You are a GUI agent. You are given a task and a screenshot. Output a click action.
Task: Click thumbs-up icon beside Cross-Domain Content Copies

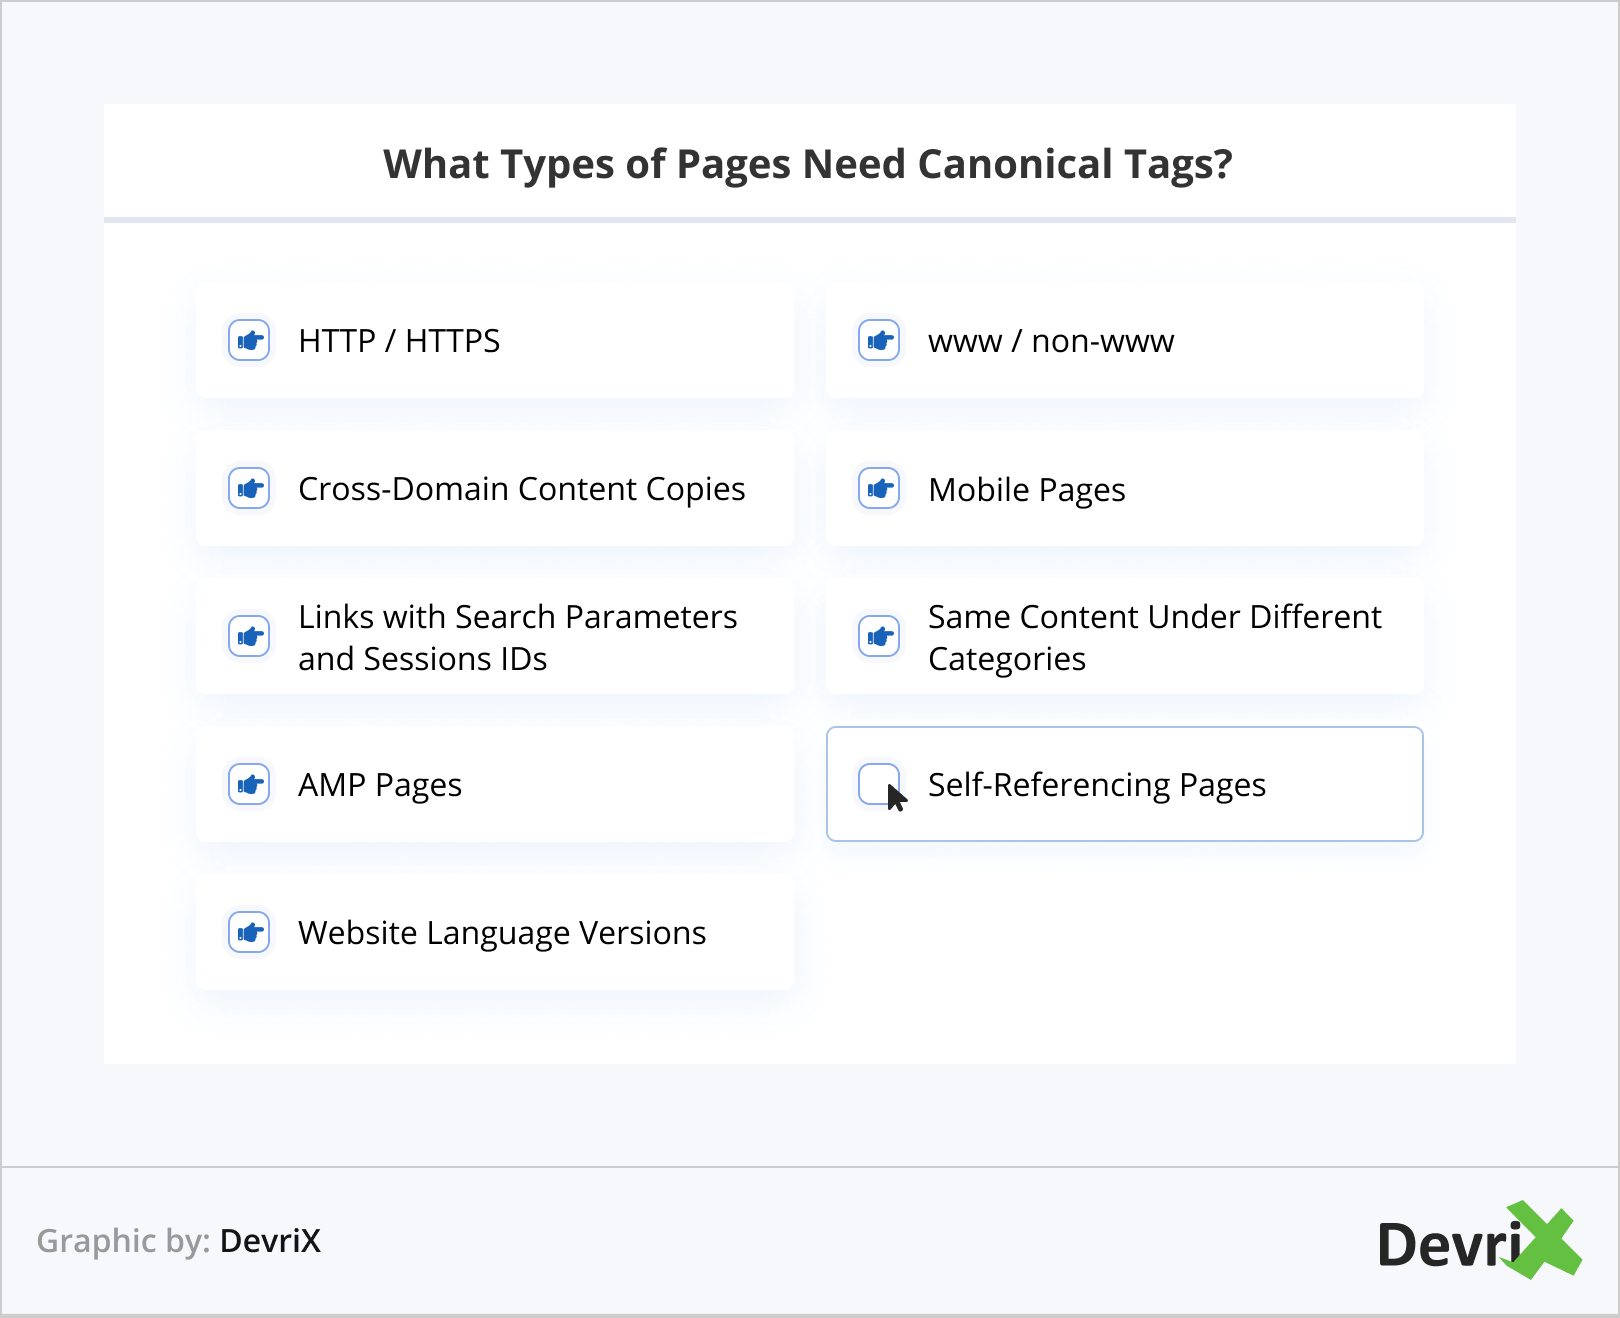click(249, 489)
